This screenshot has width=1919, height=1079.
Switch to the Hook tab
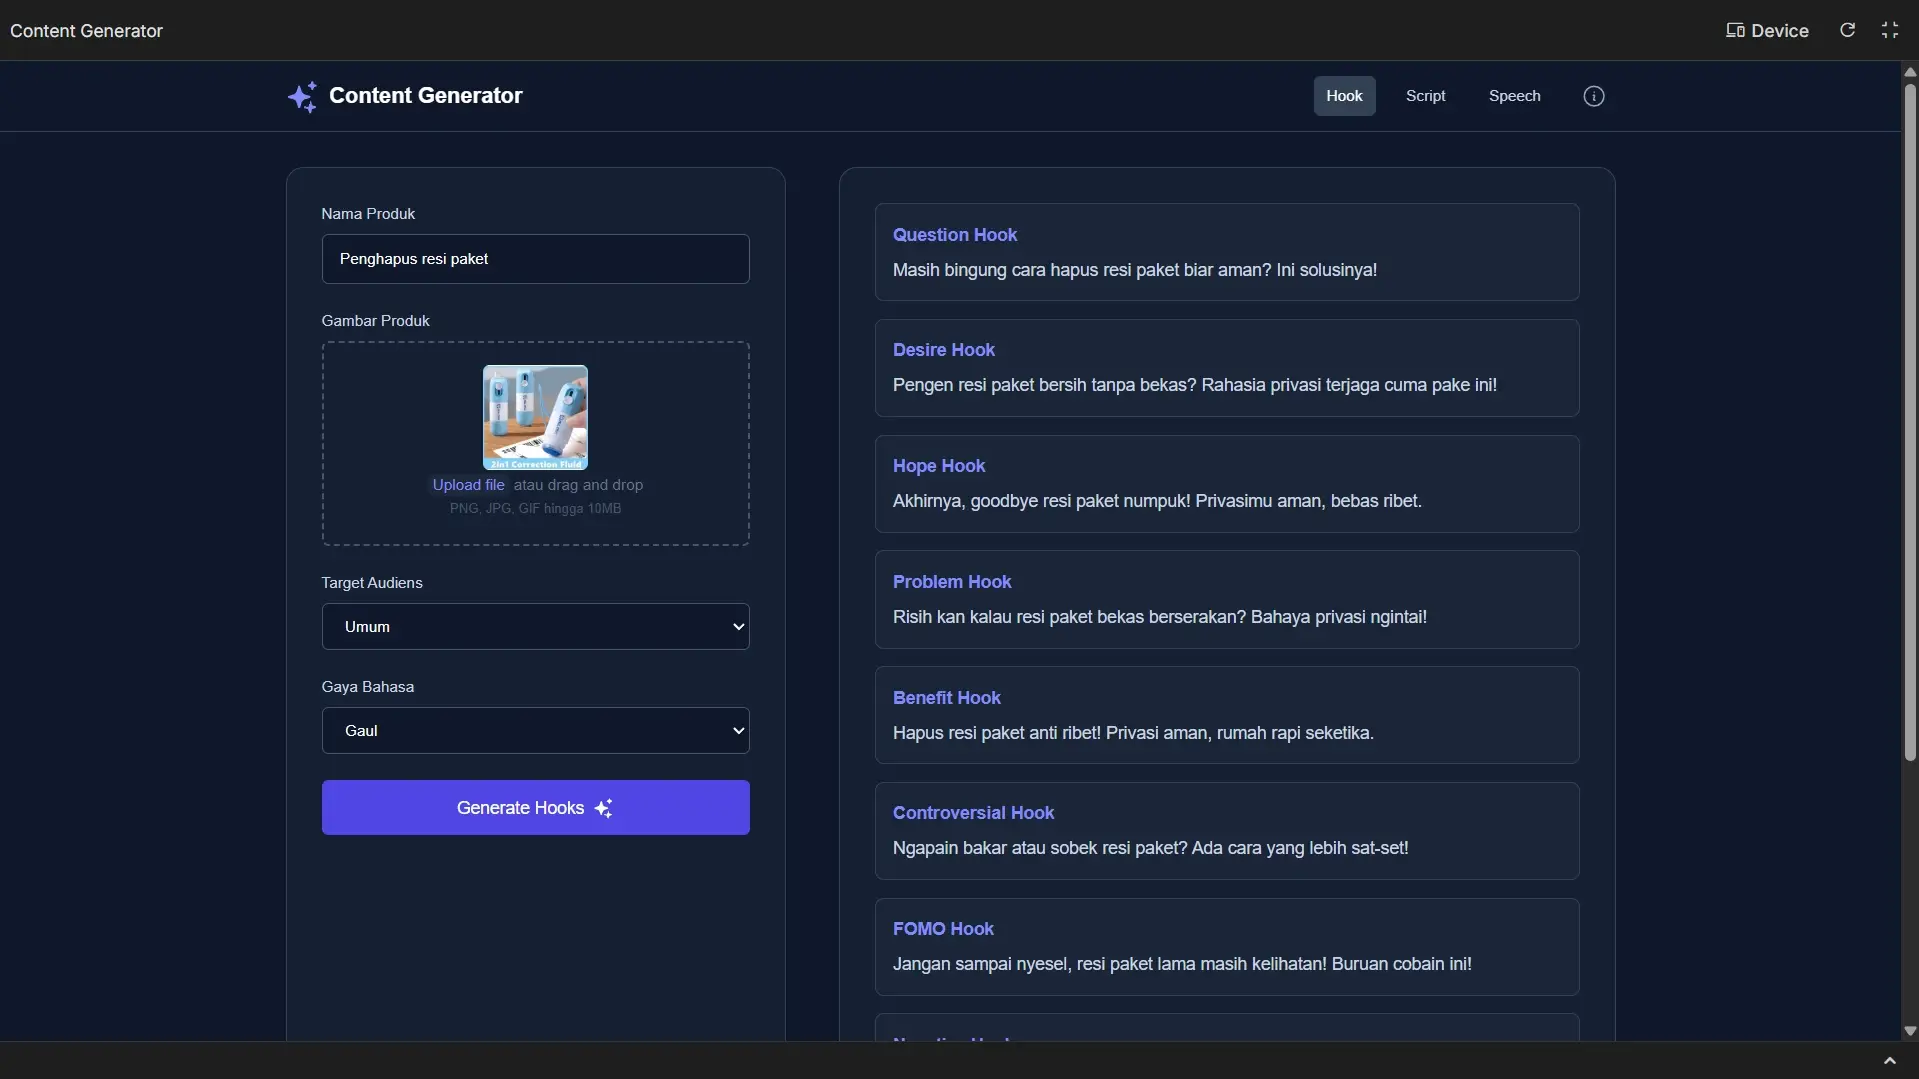click(1344, 96)
